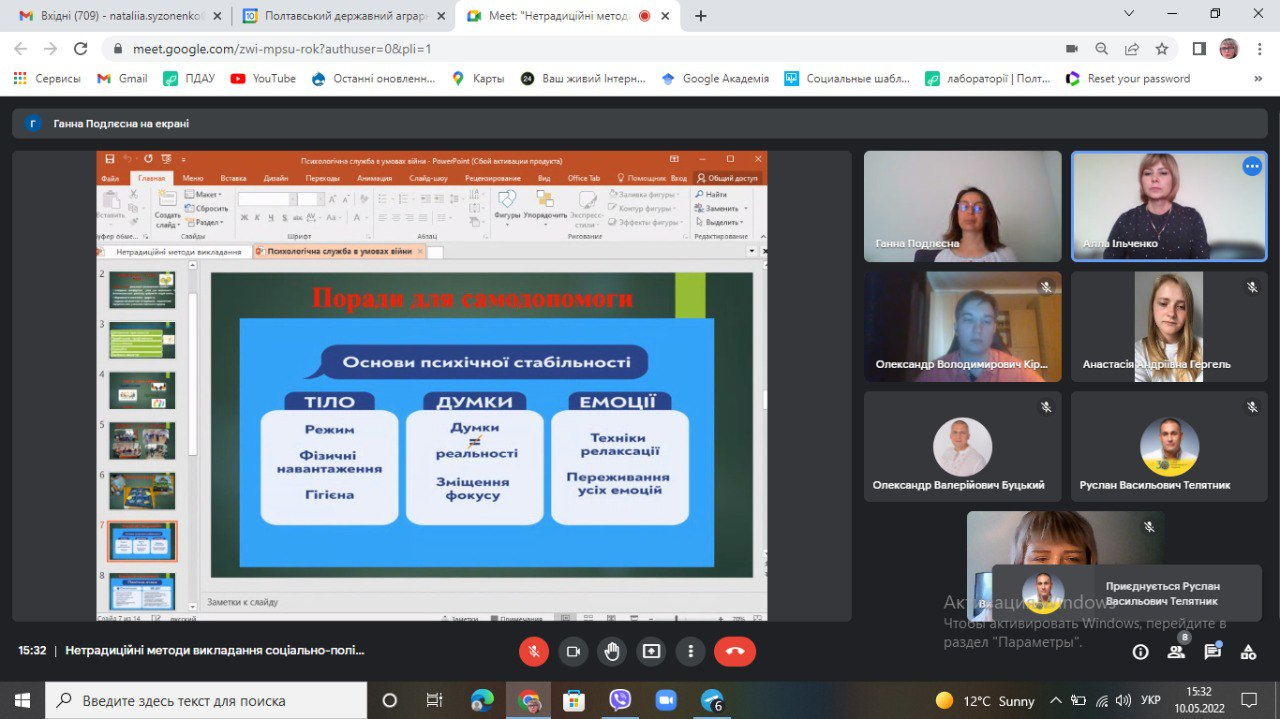
Task: Open the Сервисы apps bookmark
Action: [x=47, y=78]
